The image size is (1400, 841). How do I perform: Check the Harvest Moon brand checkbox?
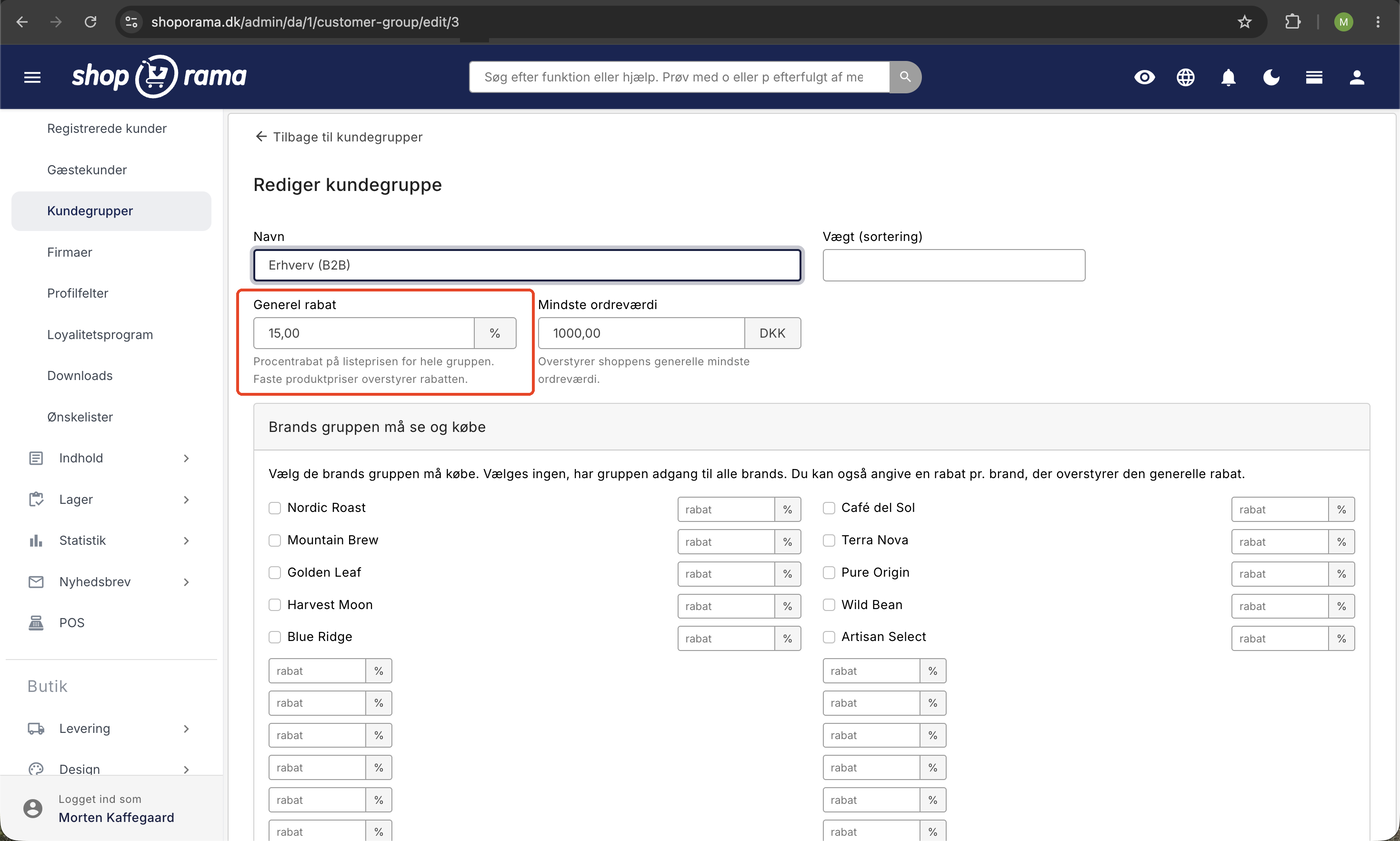pos(275,605)
